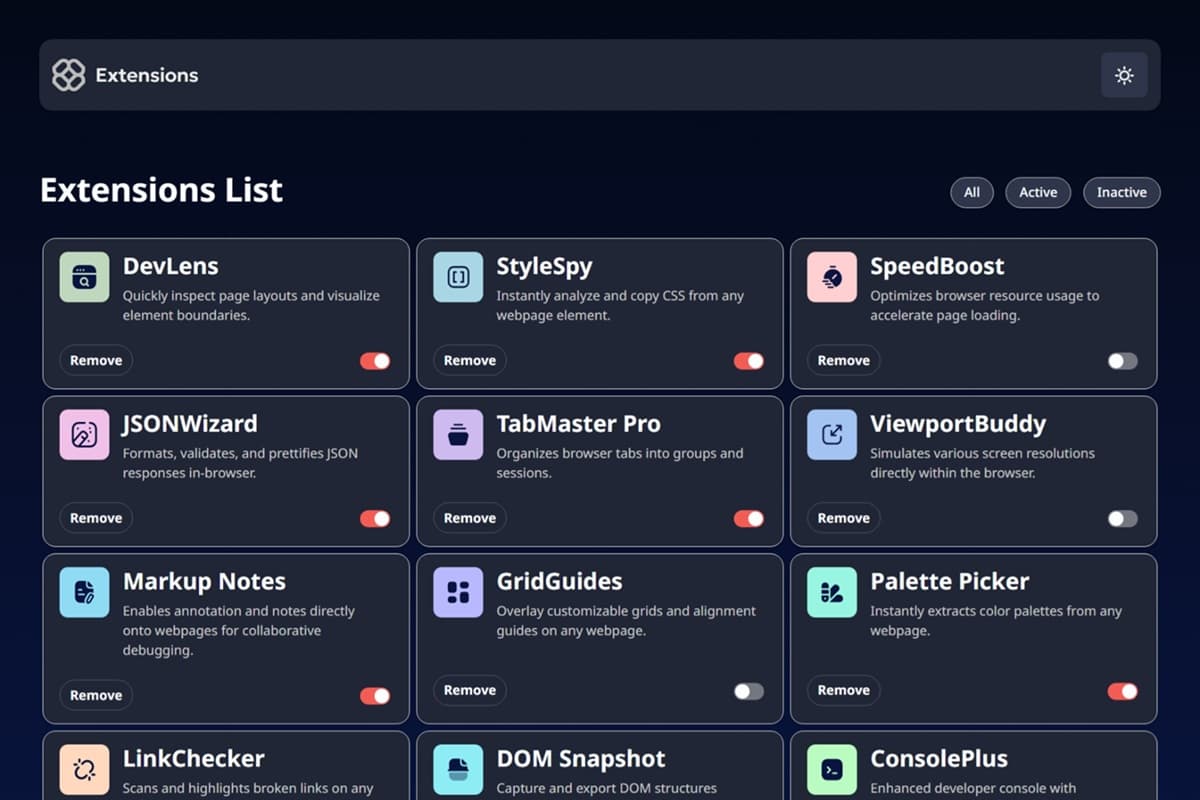Remove the StyleSpy extension
The image size is (1200, 800).
pos(470,361)
